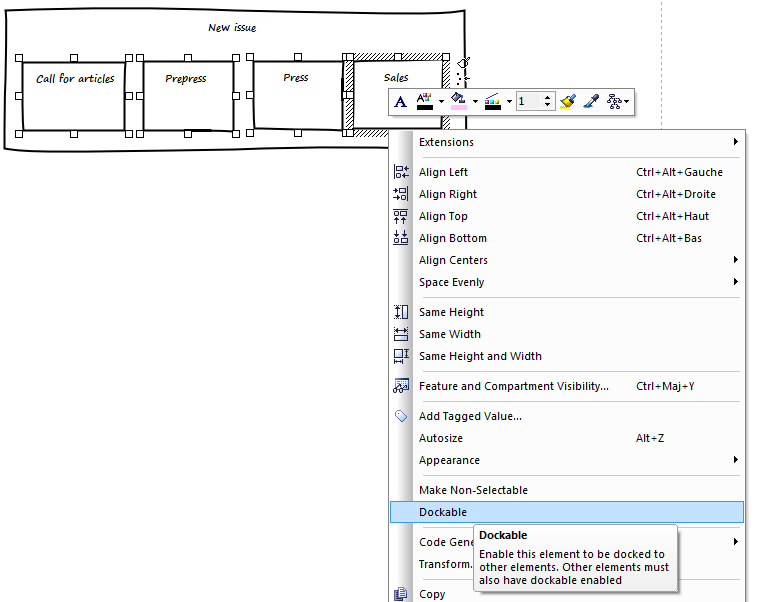Click the diagram layout hierarchy icon
The width and height of the screenshot is (763, 602).
tap(616, 101)
